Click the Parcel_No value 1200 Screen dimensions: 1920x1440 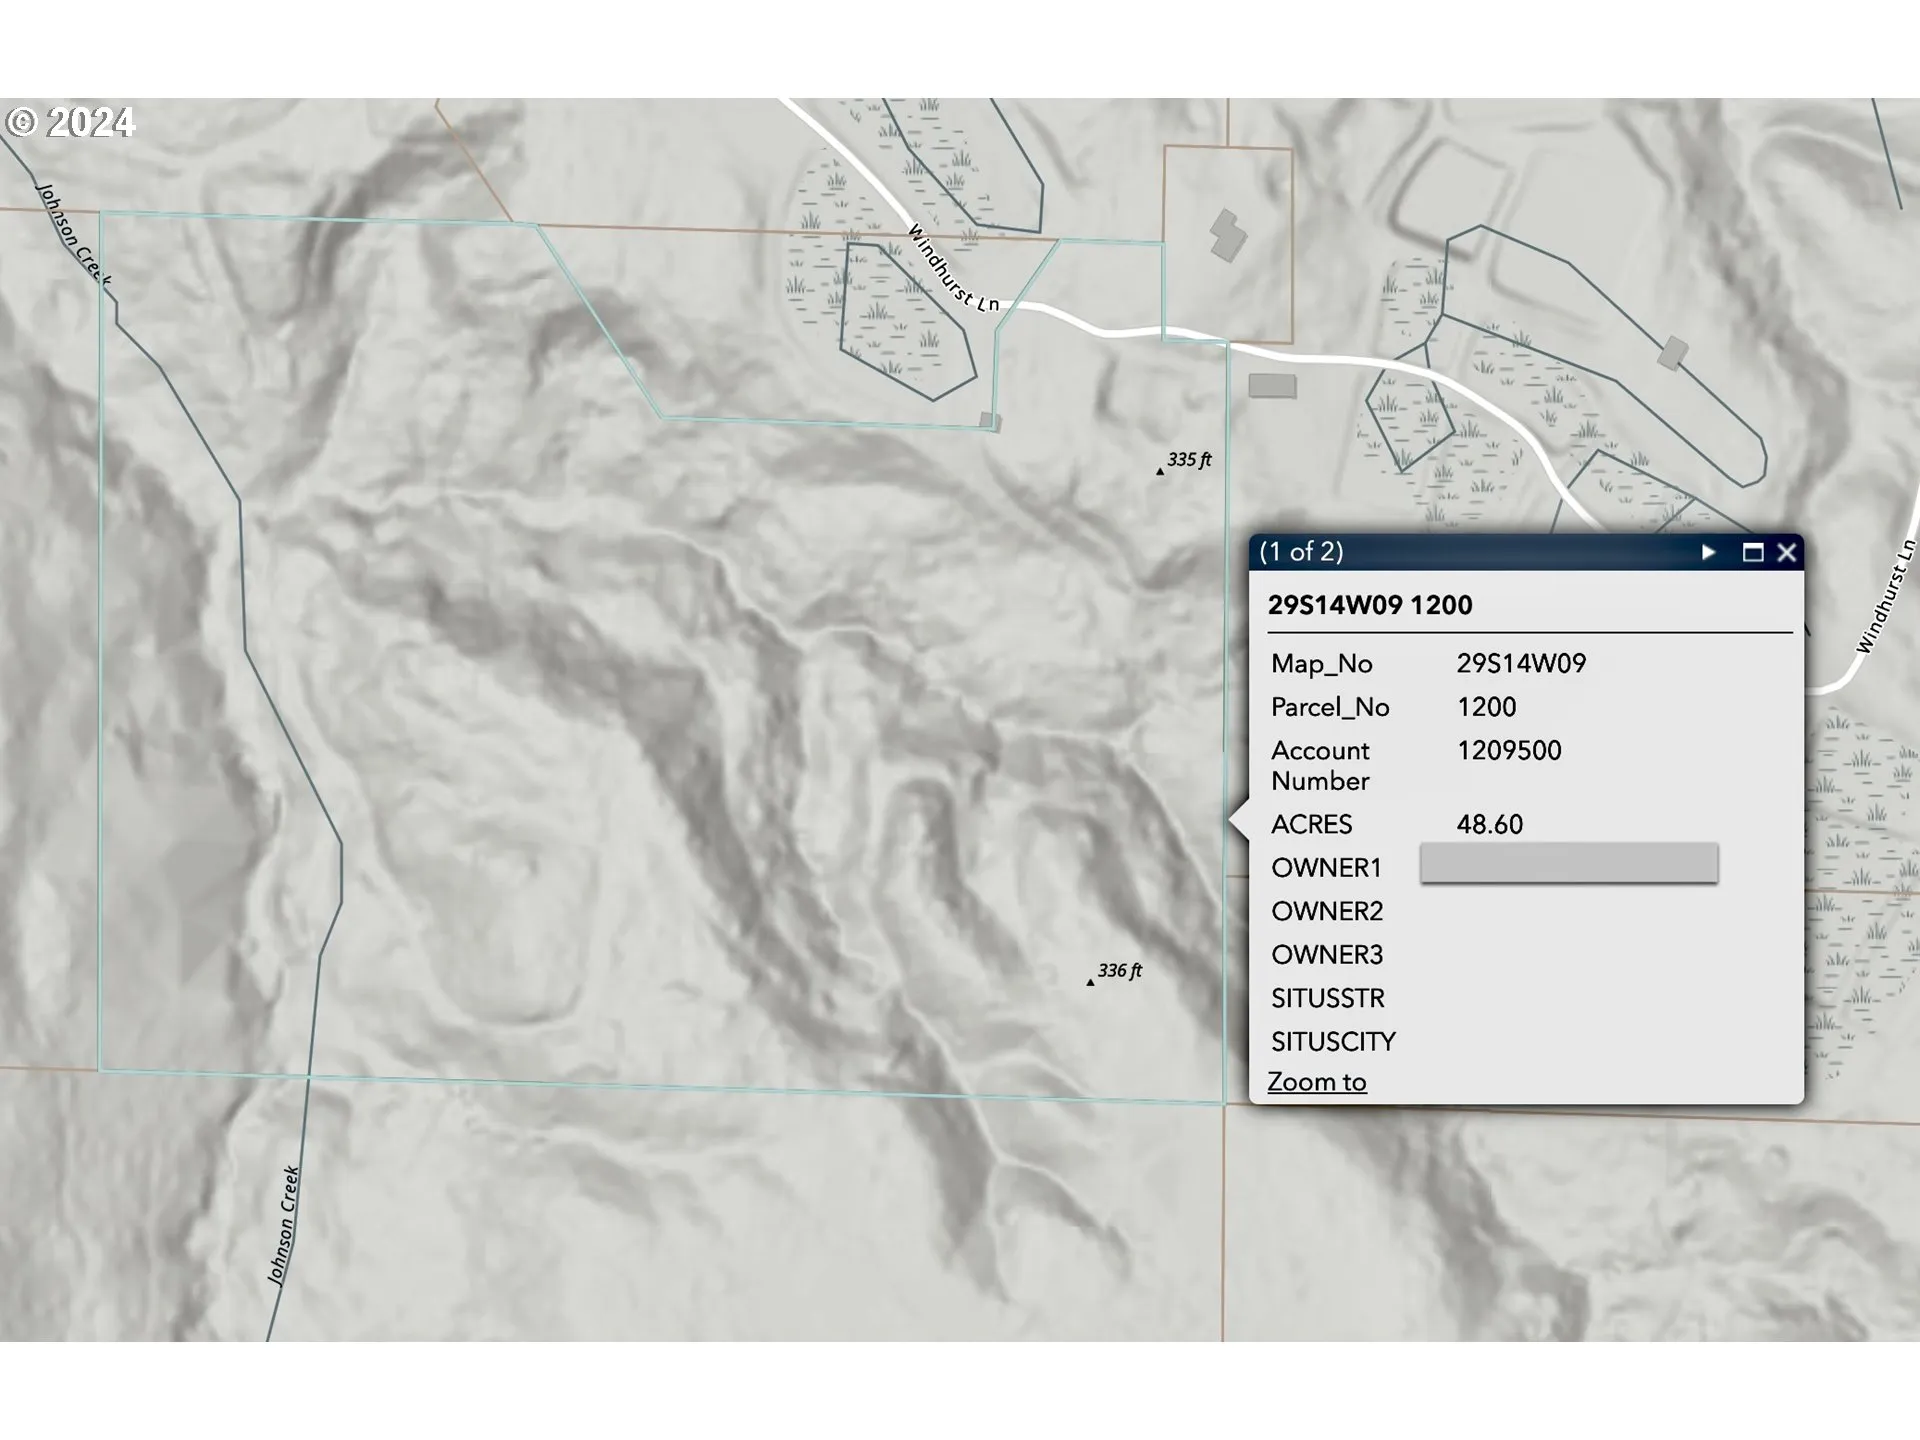(x=1486, y=707)
